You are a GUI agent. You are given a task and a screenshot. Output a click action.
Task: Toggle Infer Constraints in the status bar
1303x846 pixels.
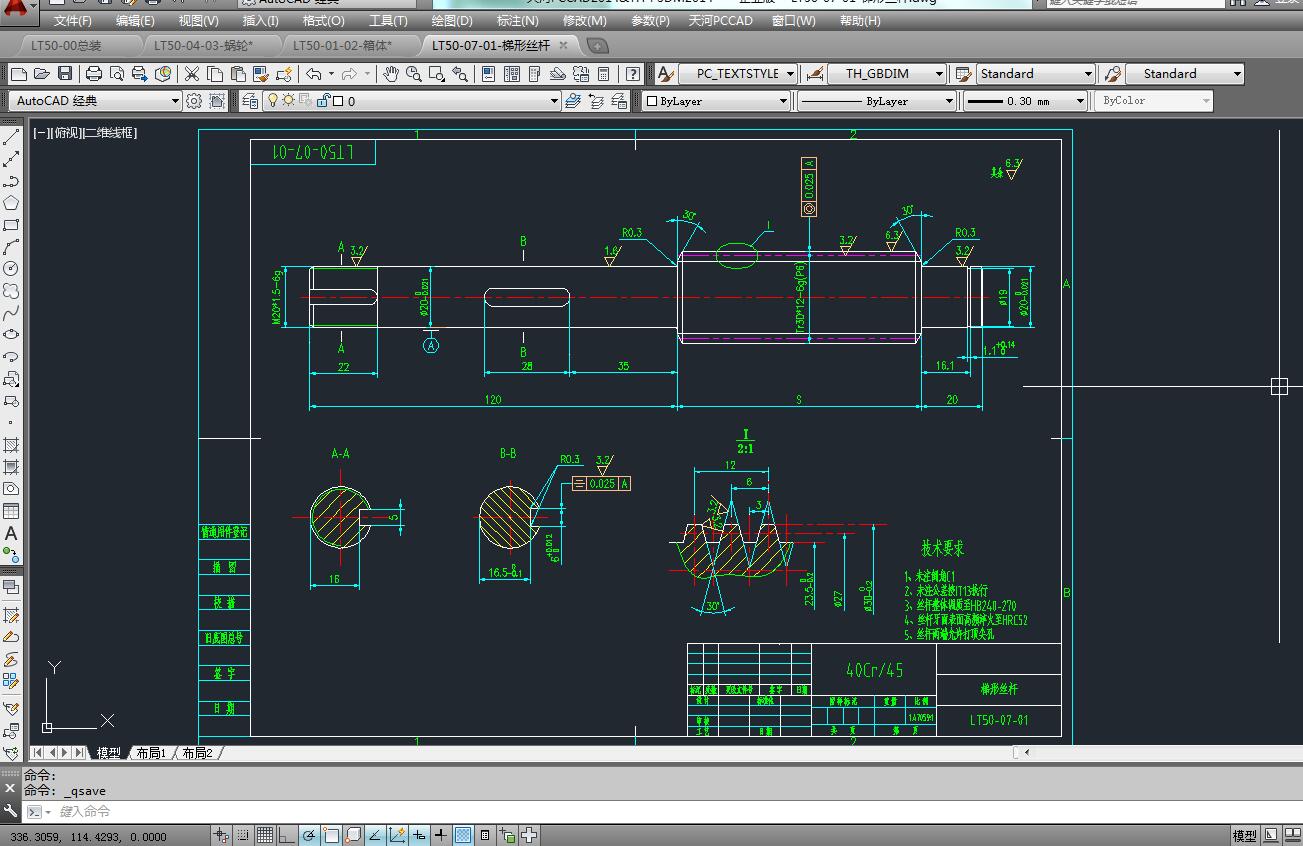(x=221, y=835)
